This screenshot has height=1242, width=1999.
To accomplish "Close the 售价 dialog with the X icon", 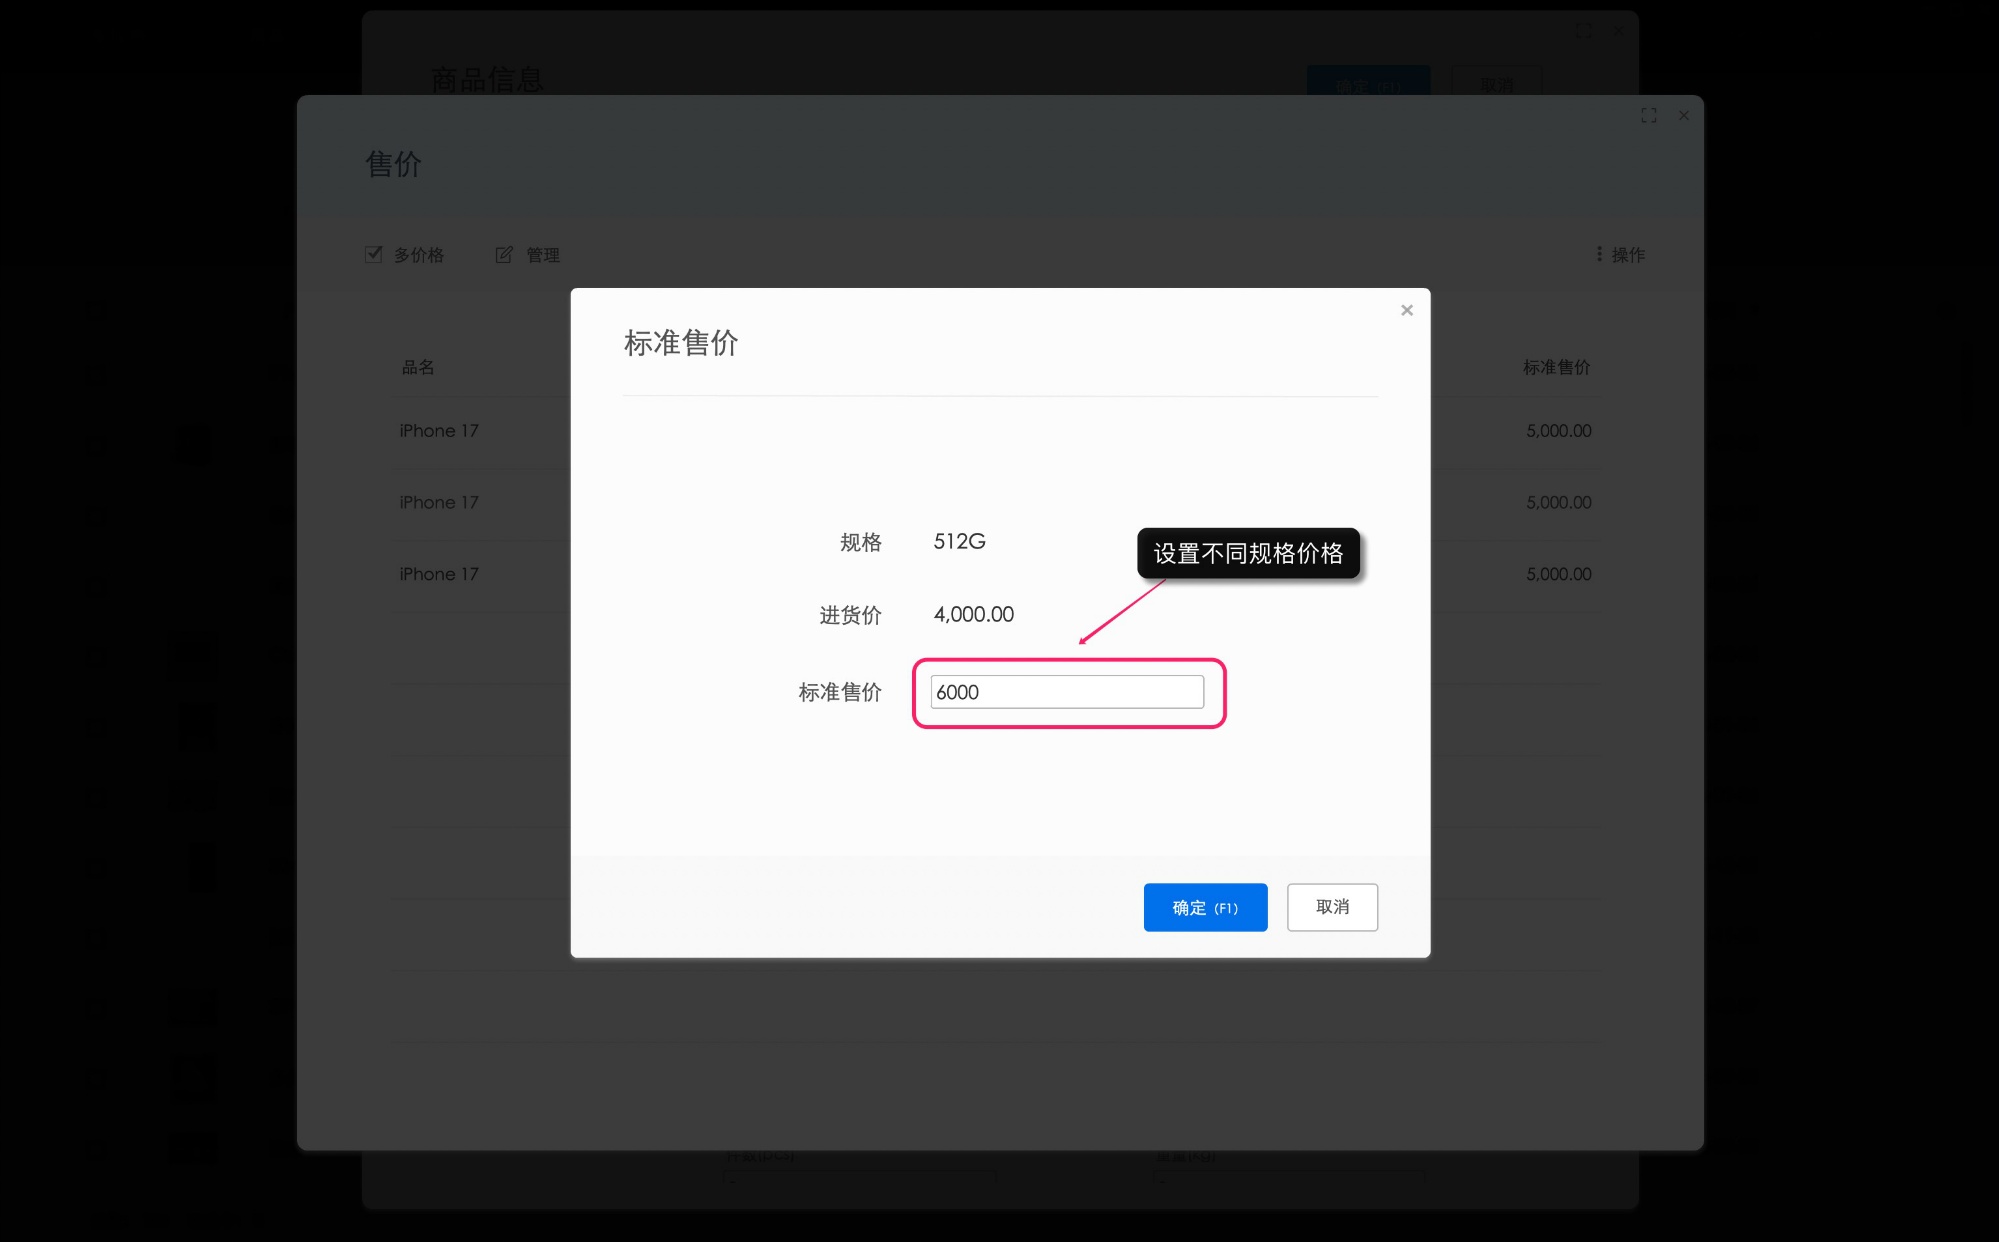I will [1684, 115].
